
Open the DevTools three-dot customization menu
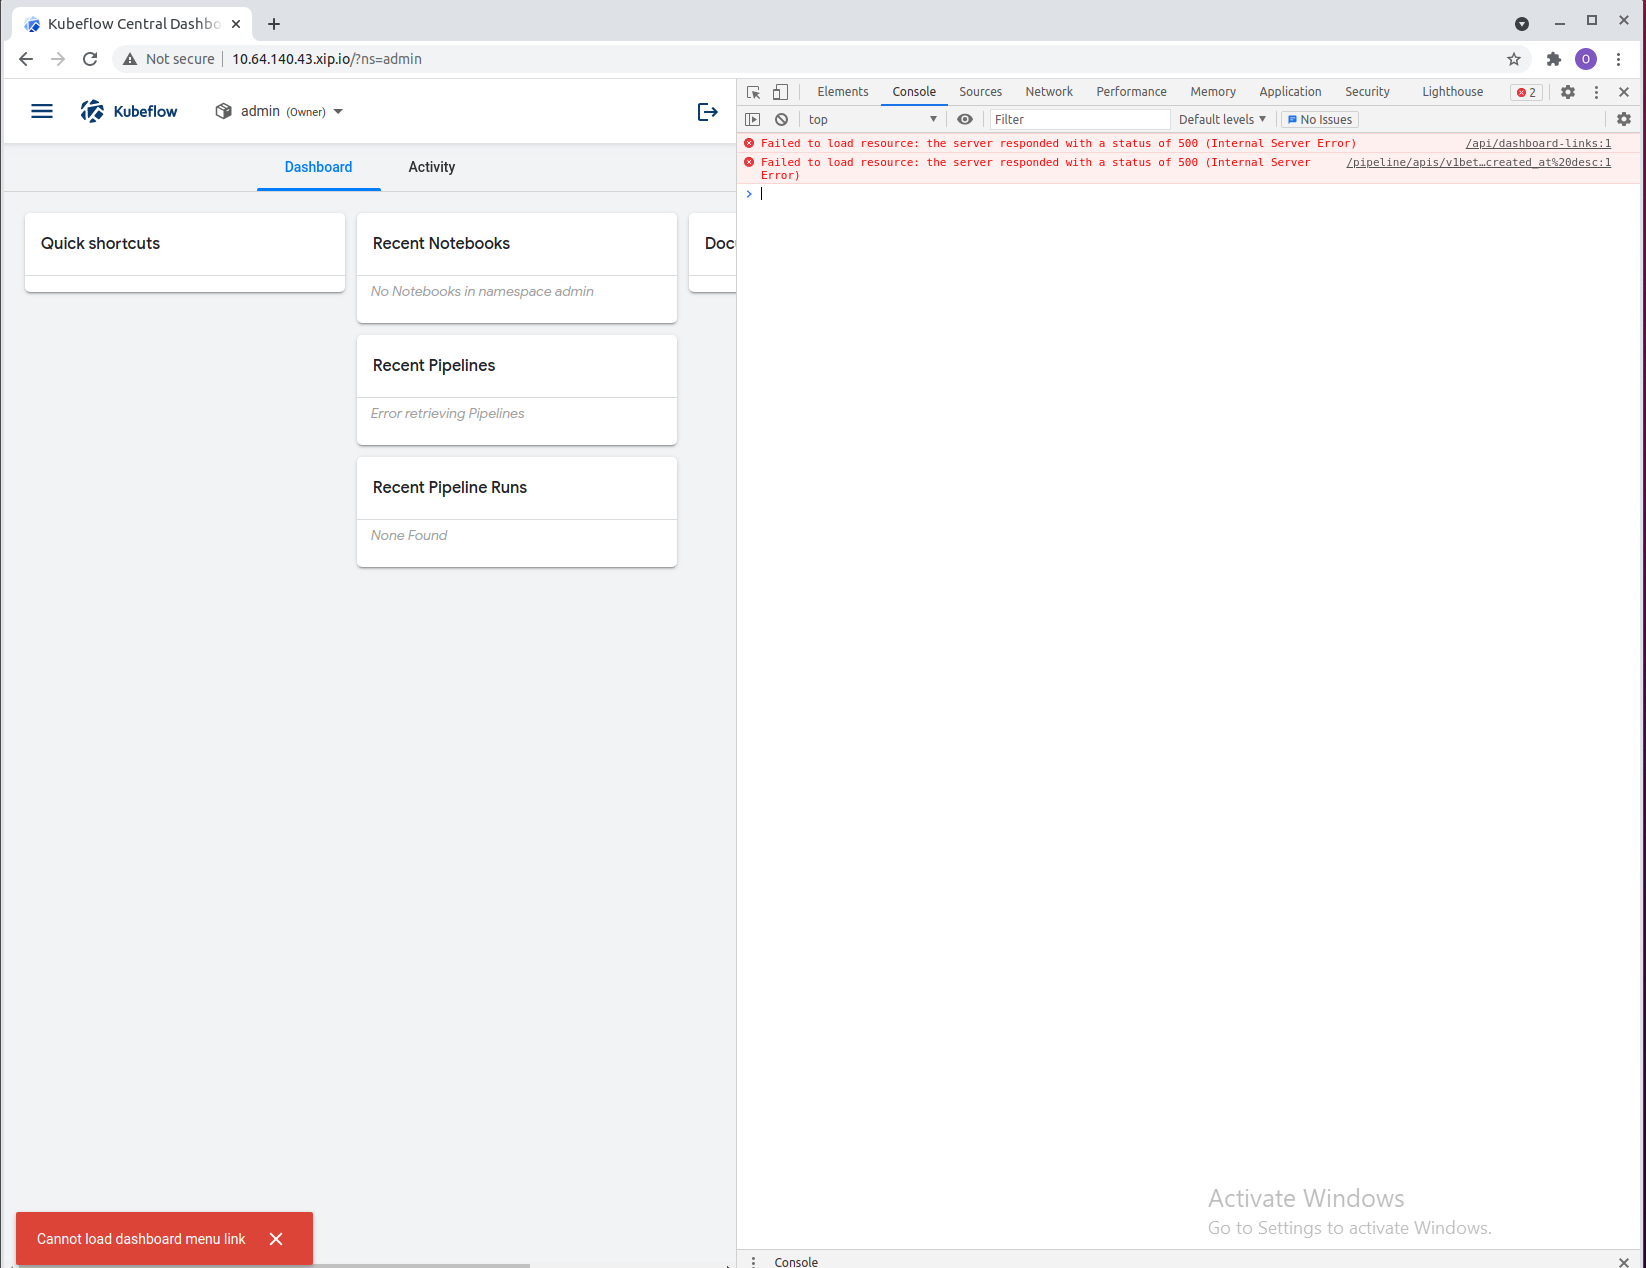[x=1595, y=91]
